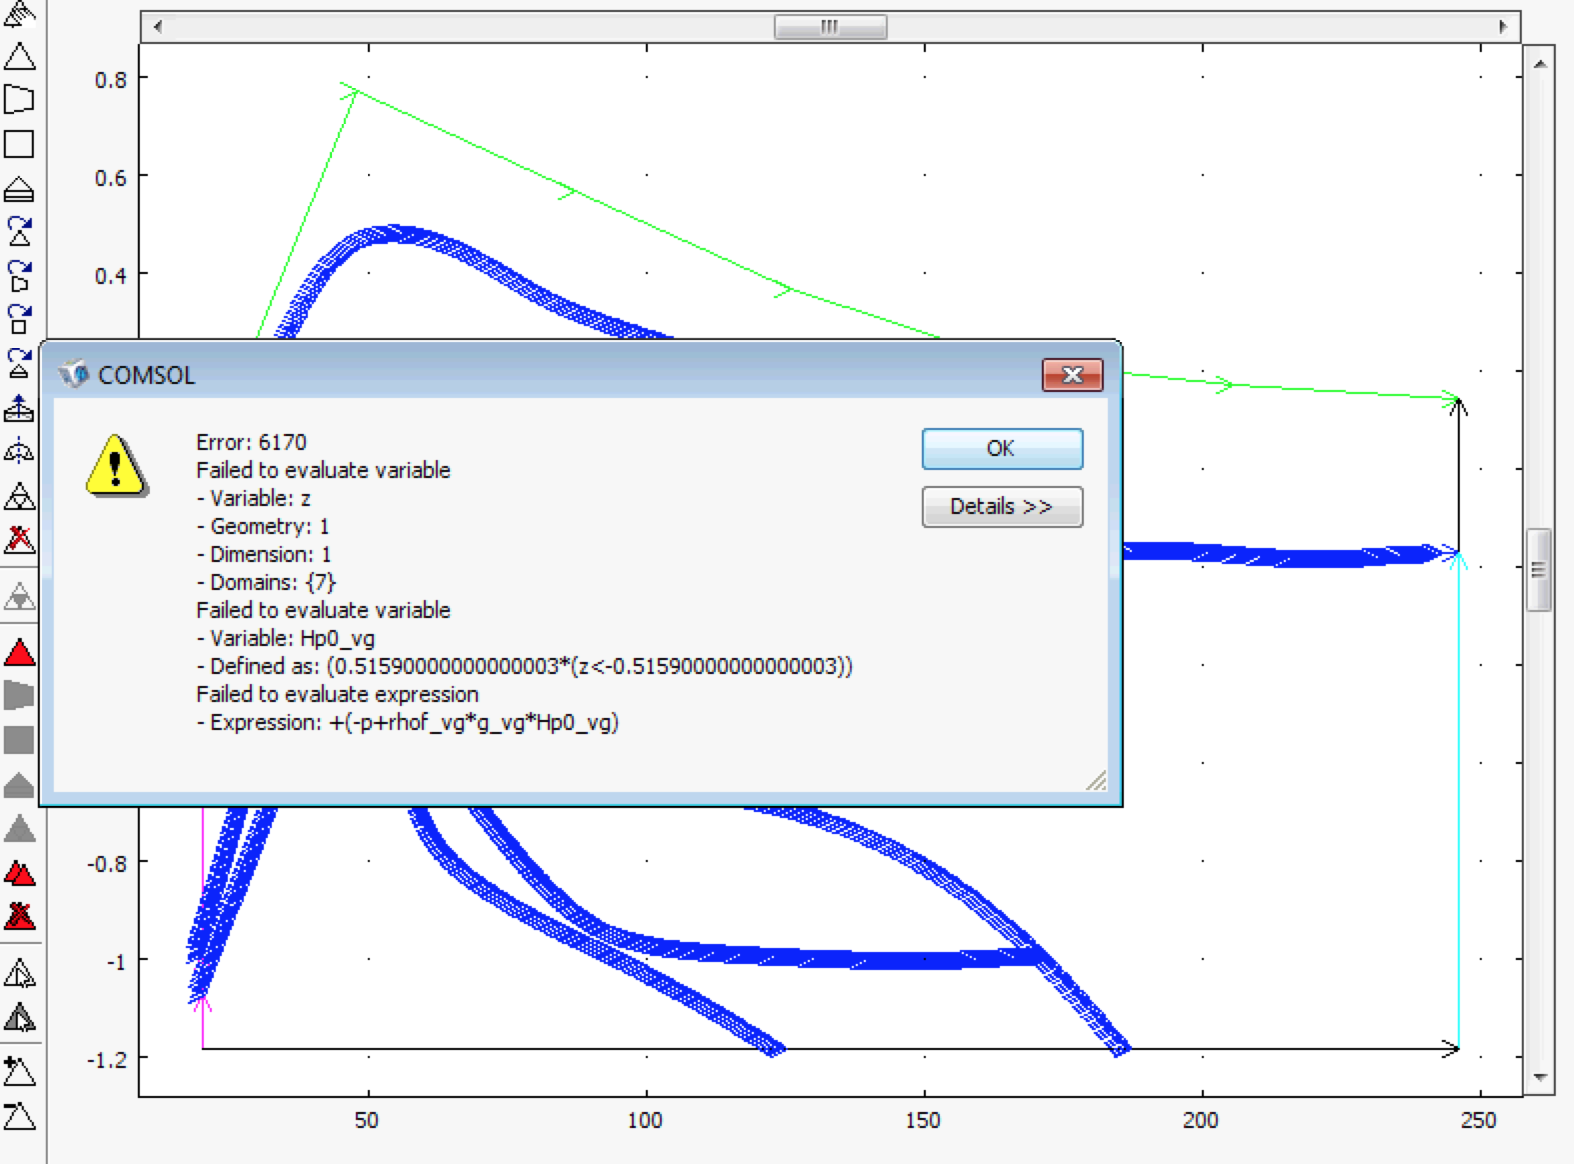This screenshot has height=1164, width=1574.
Task: Click the dashed-axis mirror mesh icon
Action: tap(19, 452)
